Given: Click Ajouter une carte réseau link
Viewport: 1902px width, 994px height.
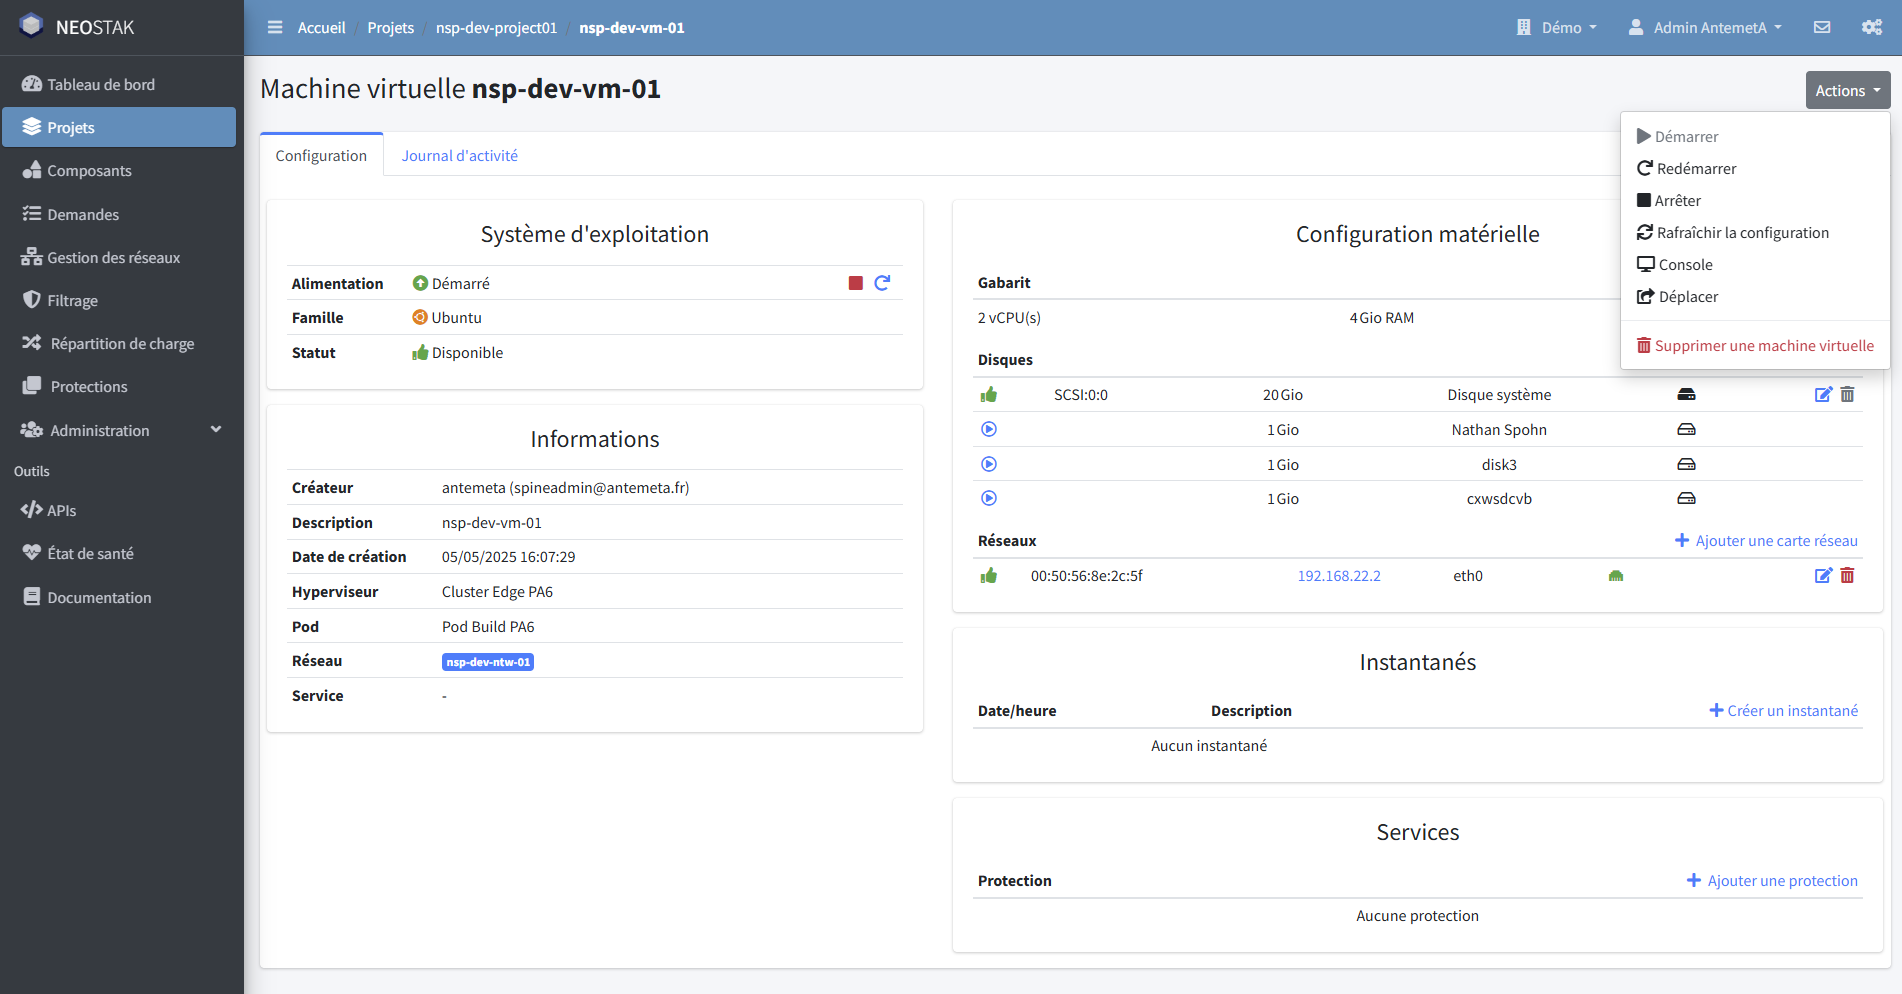Looking at the screenshot, I should (1766, 540).
